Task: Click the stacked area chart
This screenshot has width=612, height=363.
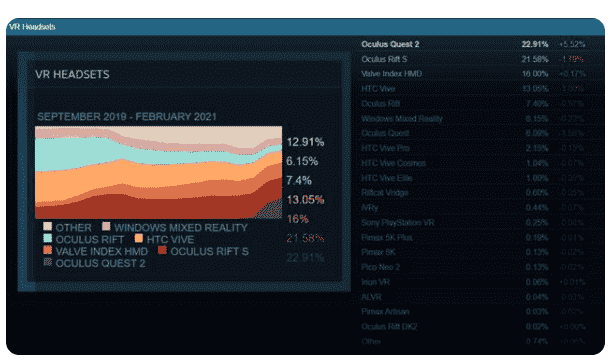Action: tap(158, 172)
